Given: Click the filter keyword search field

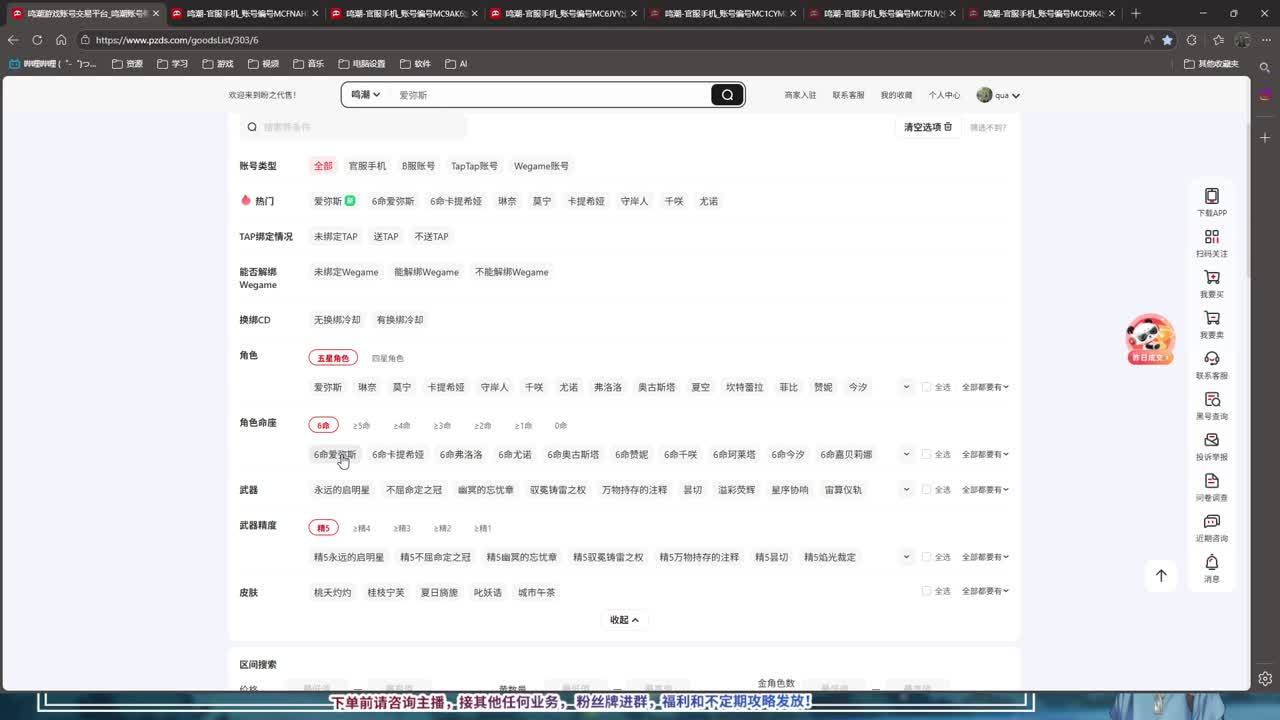Looking at the screenshot, I should (360, 127).
